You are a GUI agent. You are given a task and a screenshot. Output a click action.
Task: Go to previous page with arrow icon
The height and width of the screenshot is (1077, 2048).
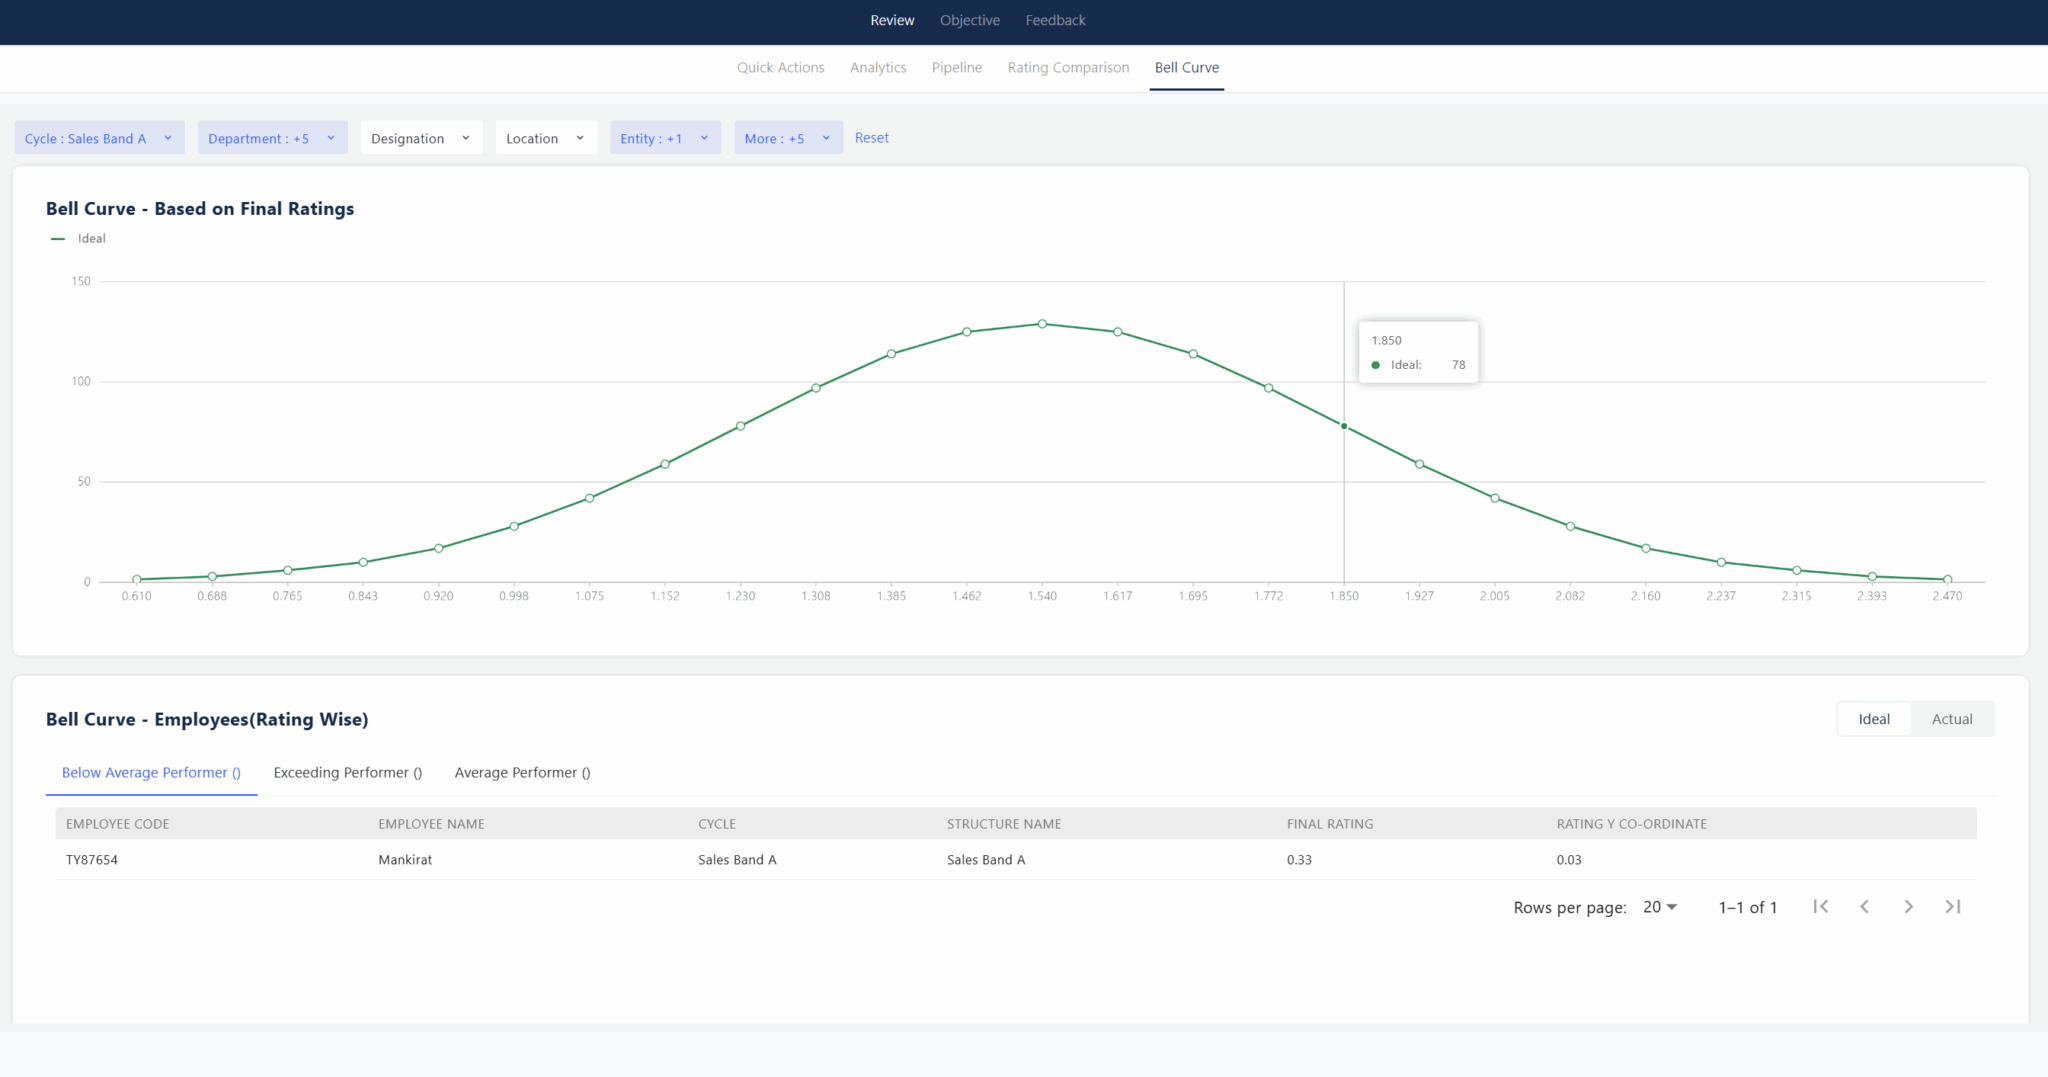pyautogui.click(x=1864, y=906)
